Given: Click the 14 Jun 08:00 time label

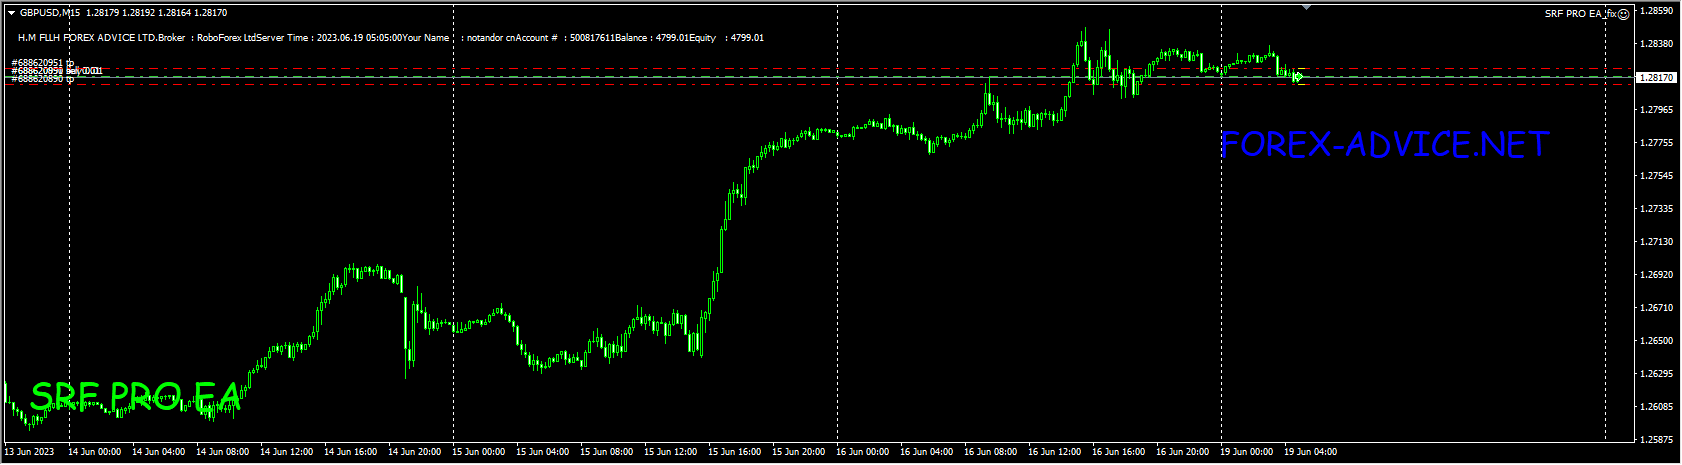Looking at the screenshot, I should [223, 452].
